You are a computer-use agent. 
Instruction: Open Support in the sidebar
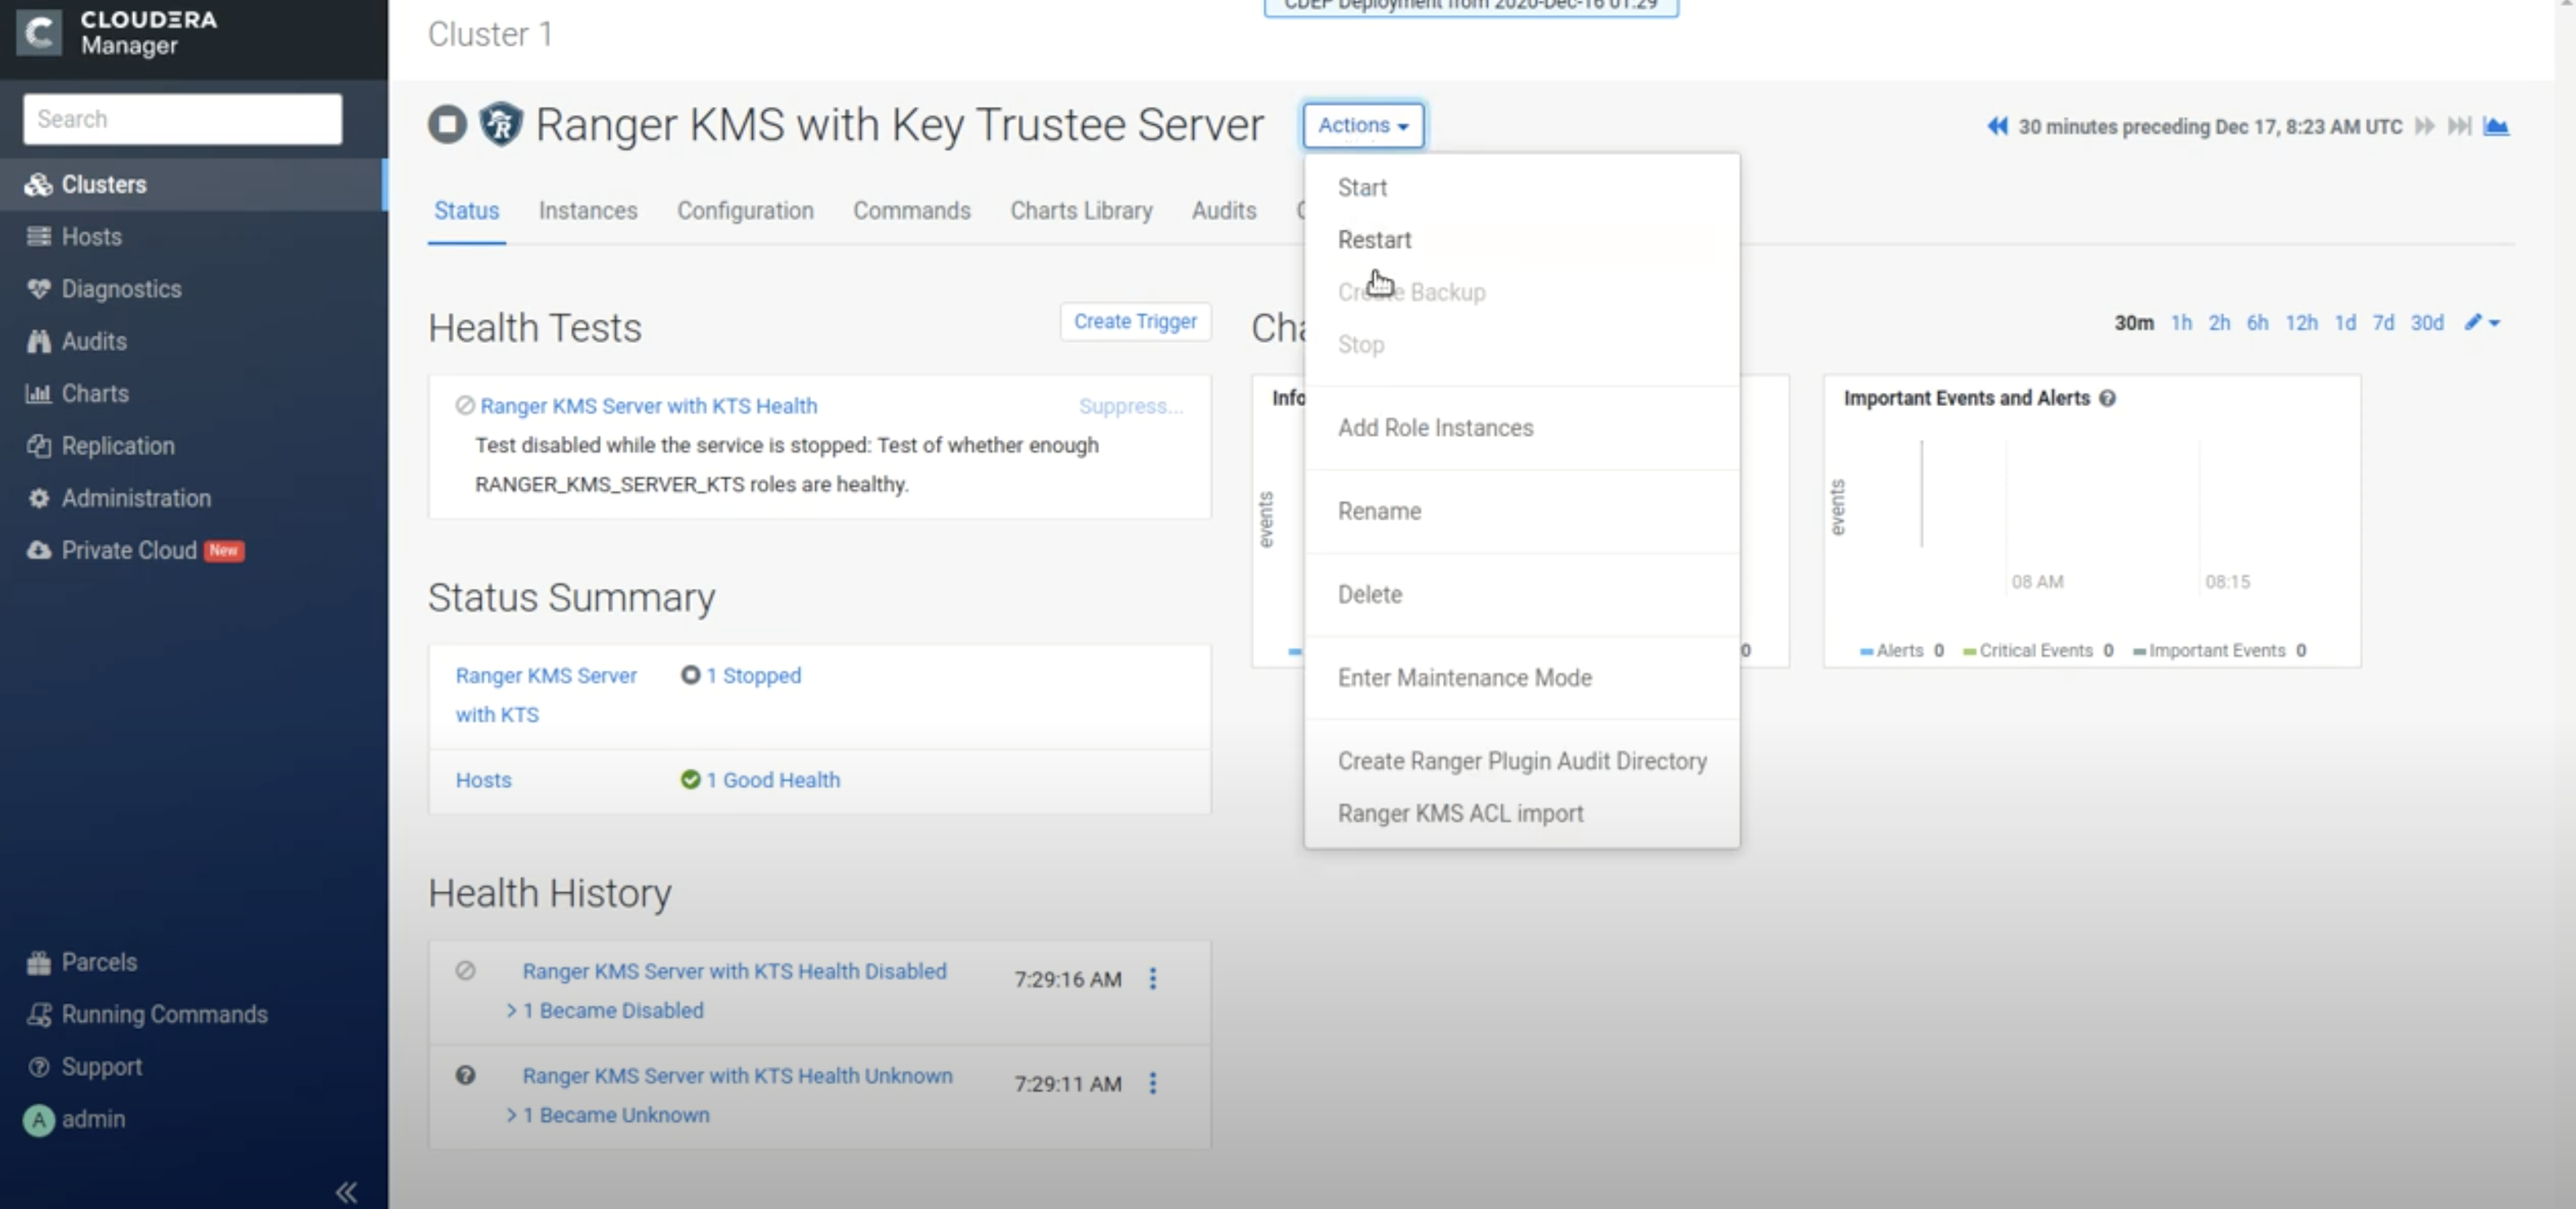[84, 1067]
